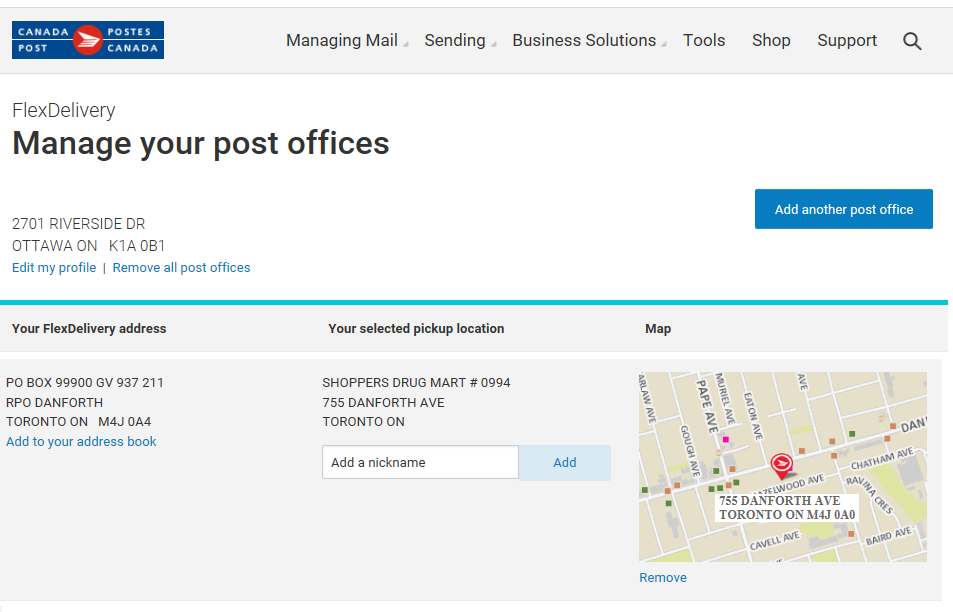953x612 pixels.
Task: Select the RPO DANFORTH text line
Action: pos(54,402)
